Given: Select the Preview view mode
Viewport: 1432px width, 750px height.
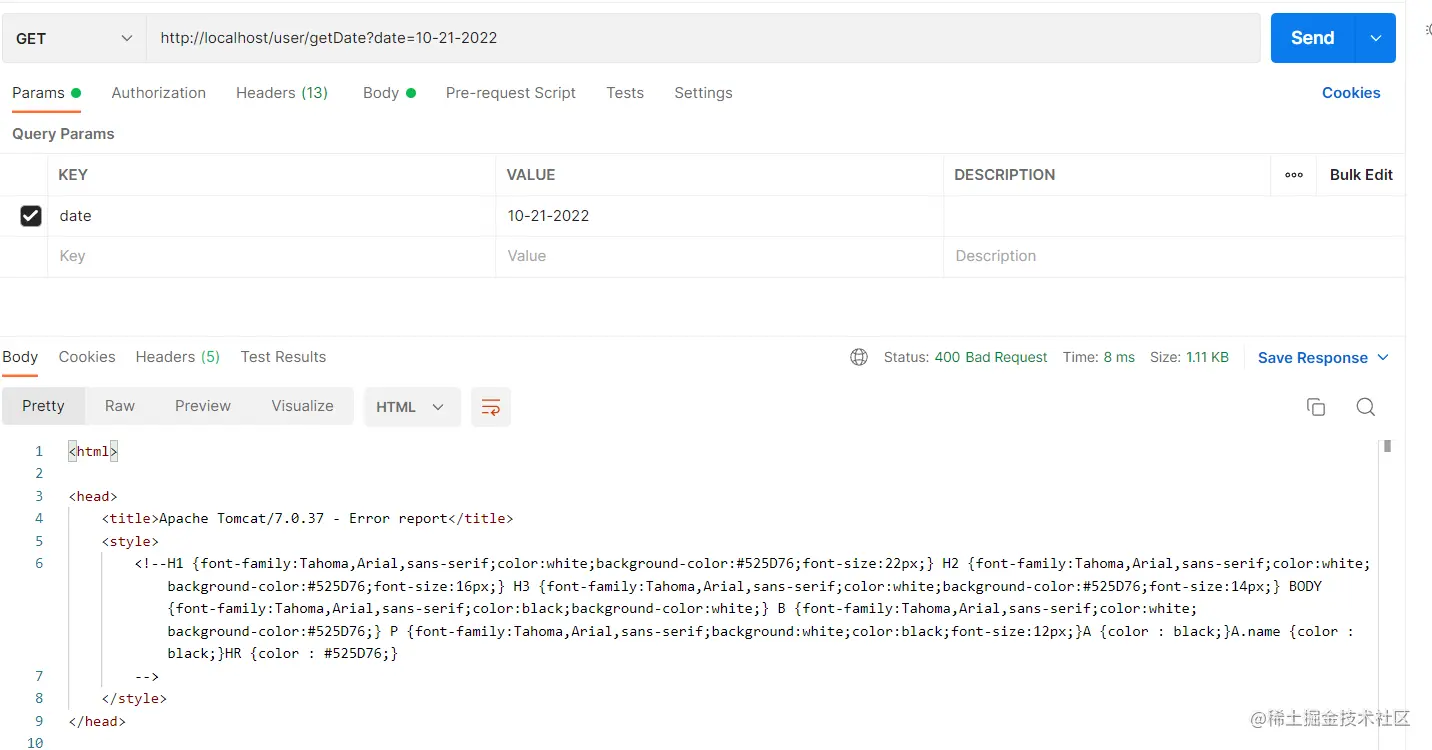Looking at the screenshot, I should pos(203,406).
